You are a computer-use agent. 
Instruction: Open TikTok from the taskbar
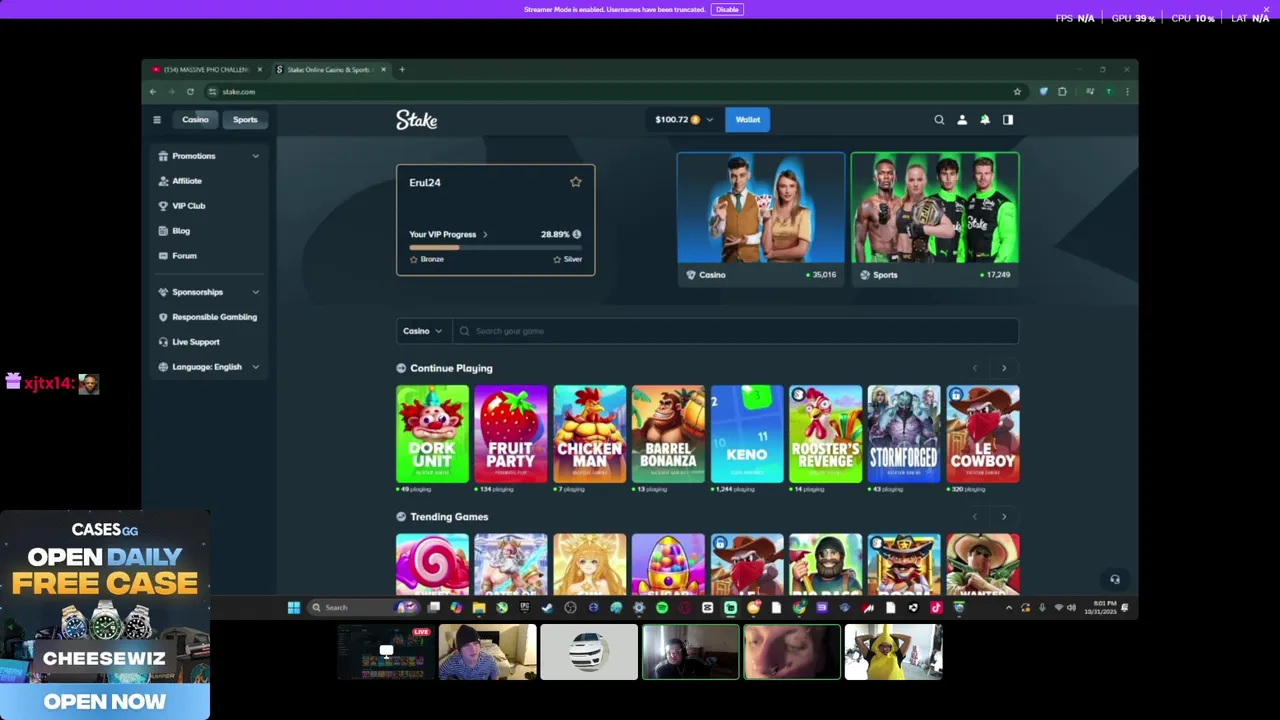click(x=936, y=607)
